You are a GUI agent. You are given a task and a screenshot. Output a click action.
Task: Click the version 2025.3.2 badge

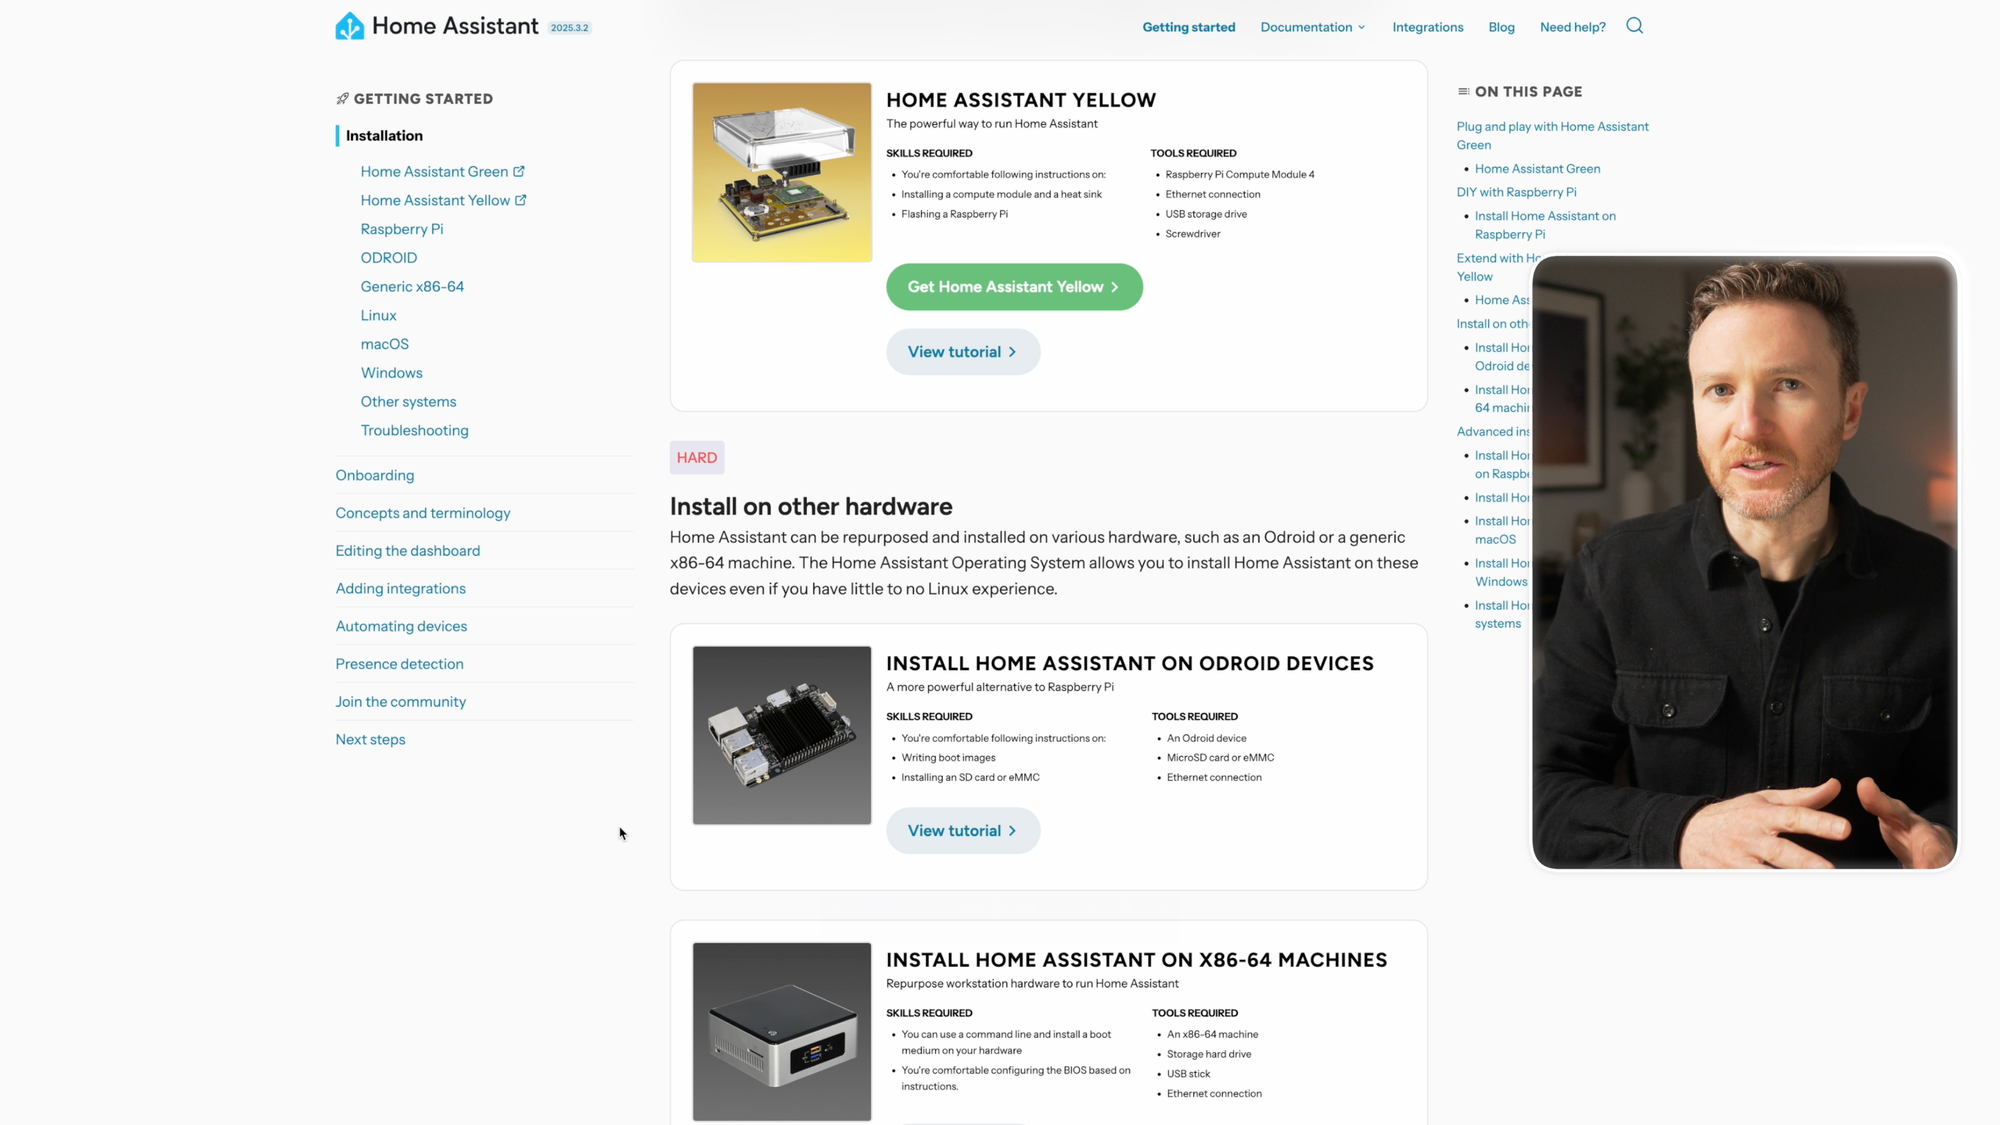570,28
